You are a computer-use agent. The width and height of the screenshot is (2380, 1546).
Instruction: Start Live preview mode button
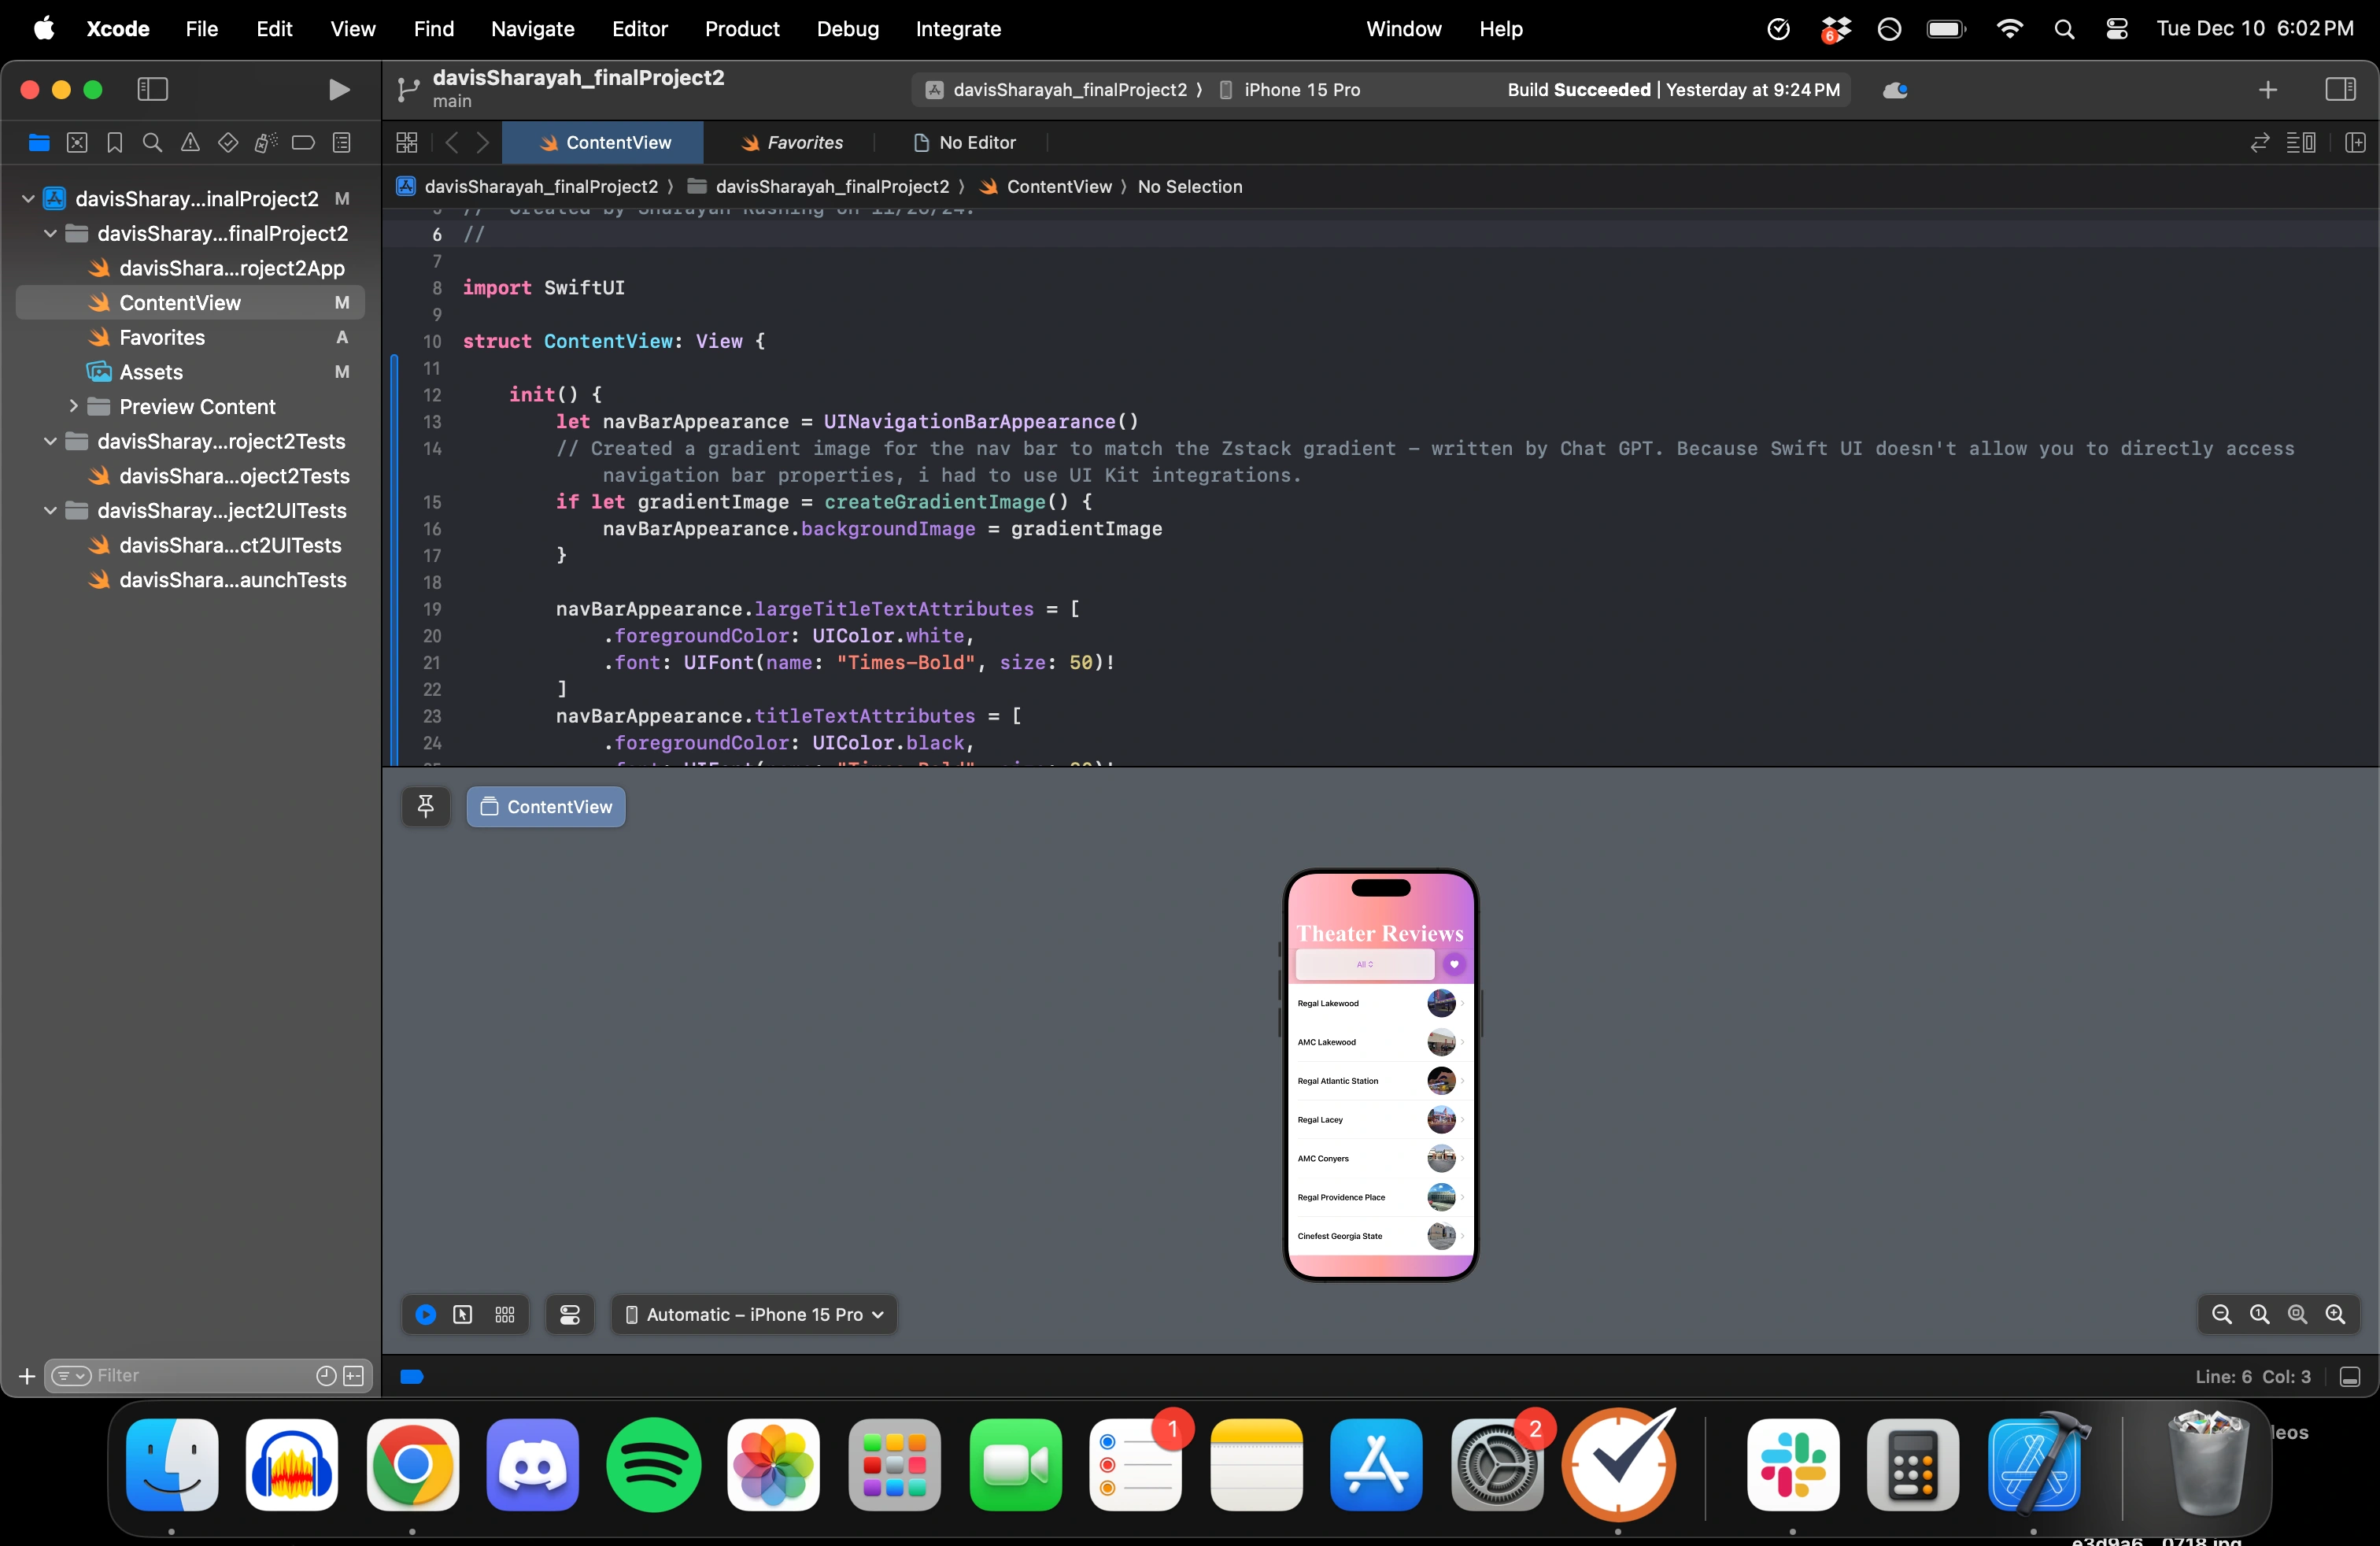point(425,1315)
